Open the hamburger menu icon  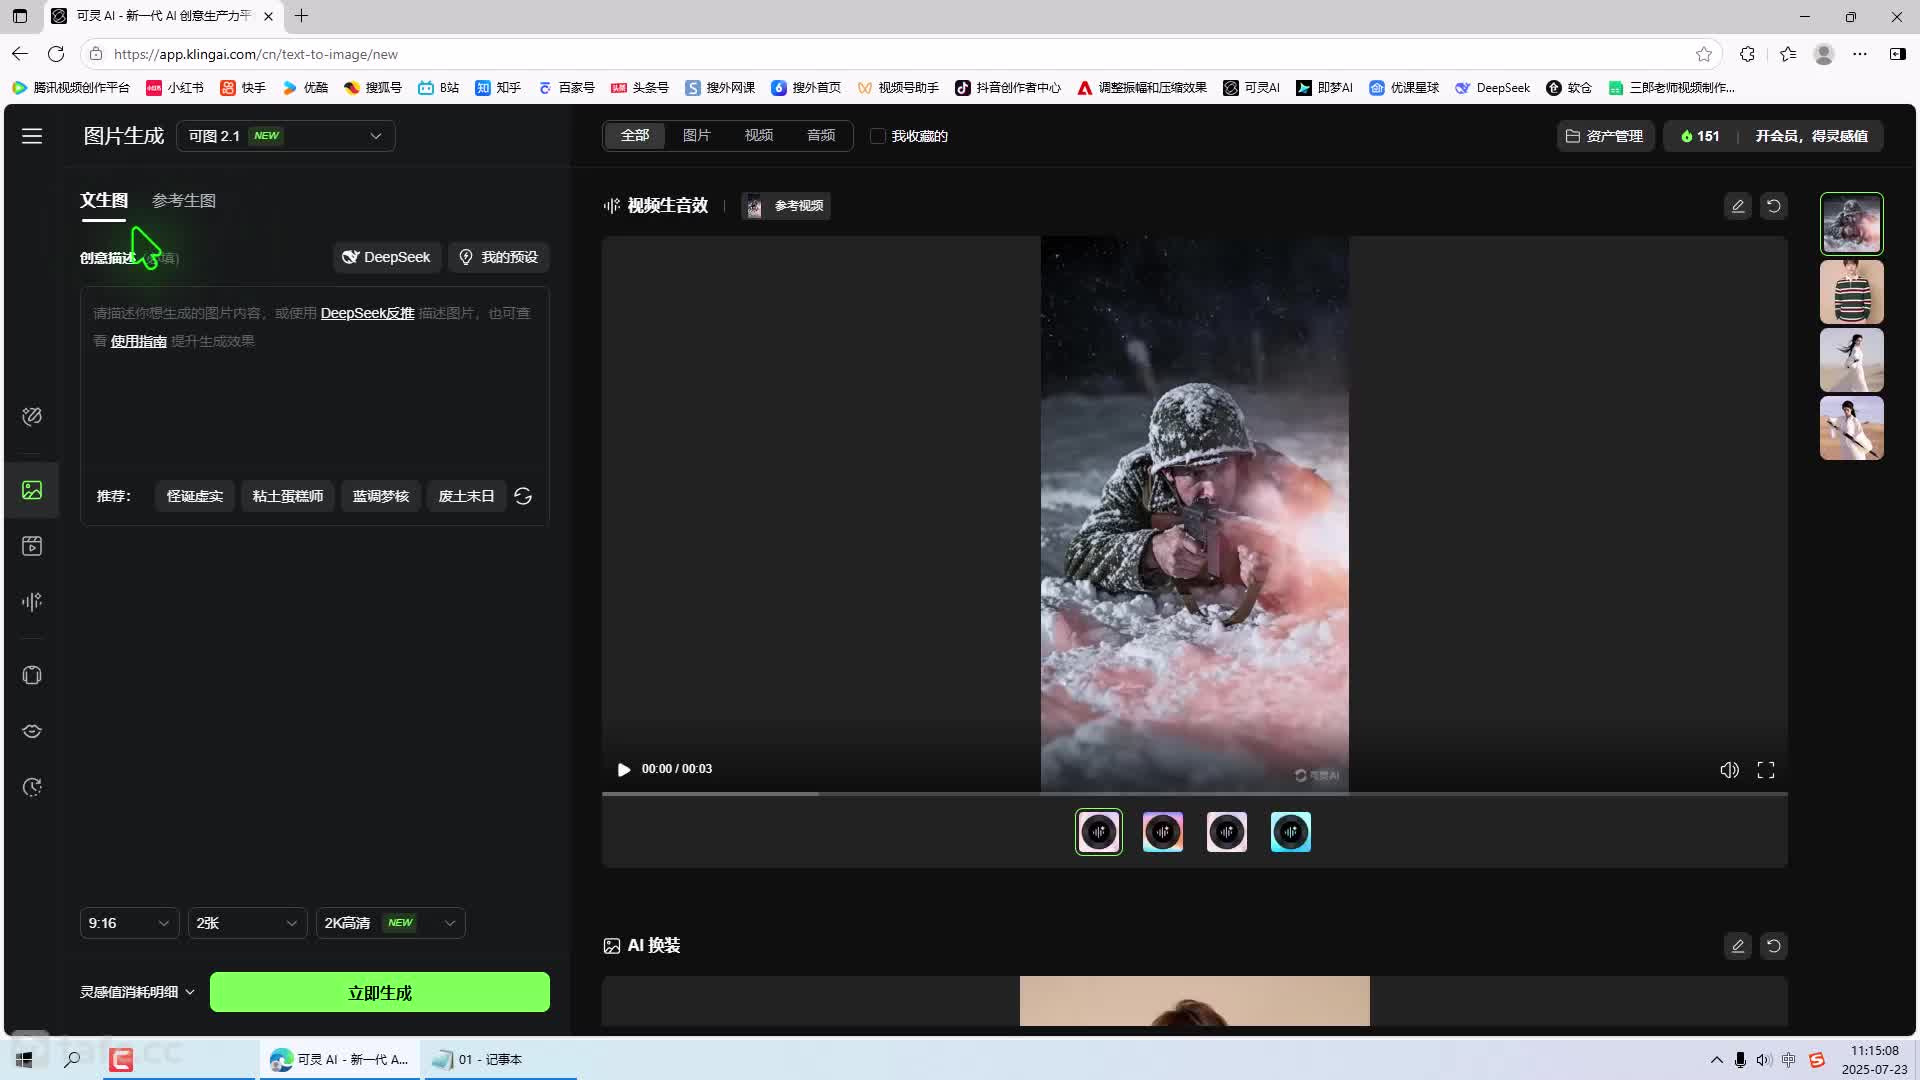point(32,136)
